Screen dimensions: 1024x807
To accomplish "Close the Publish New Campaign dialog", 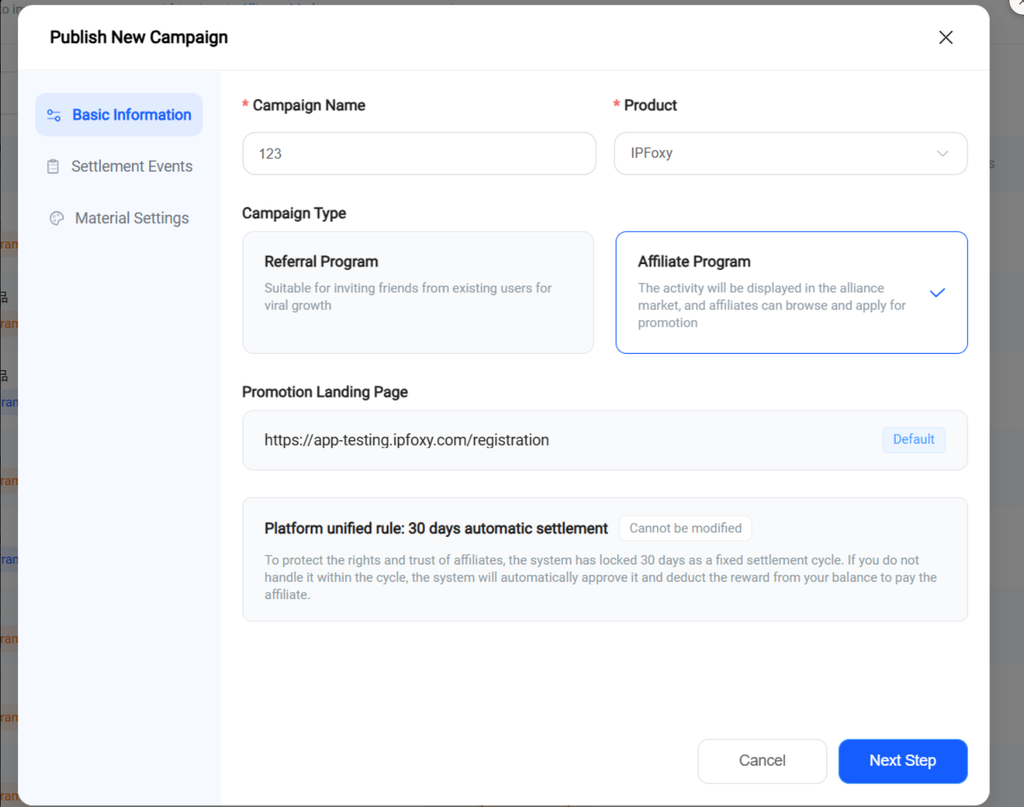I will [945, 37].
